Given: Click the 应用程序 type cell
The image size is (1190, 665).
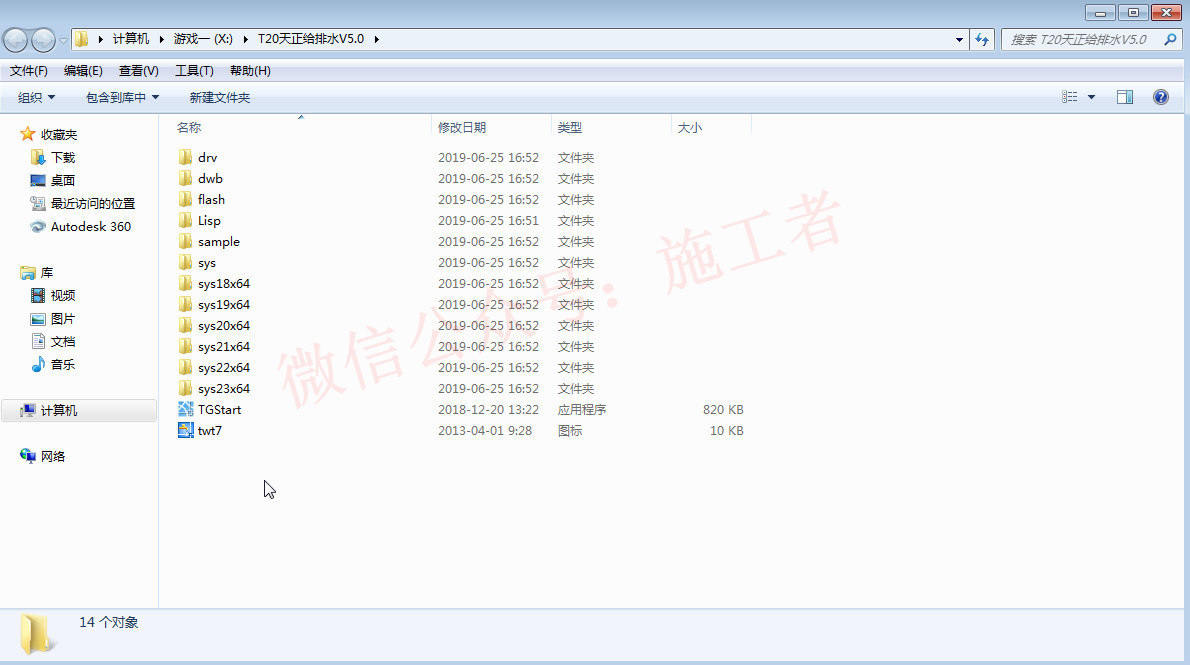Looking at the screenshot, I should 582,410.
